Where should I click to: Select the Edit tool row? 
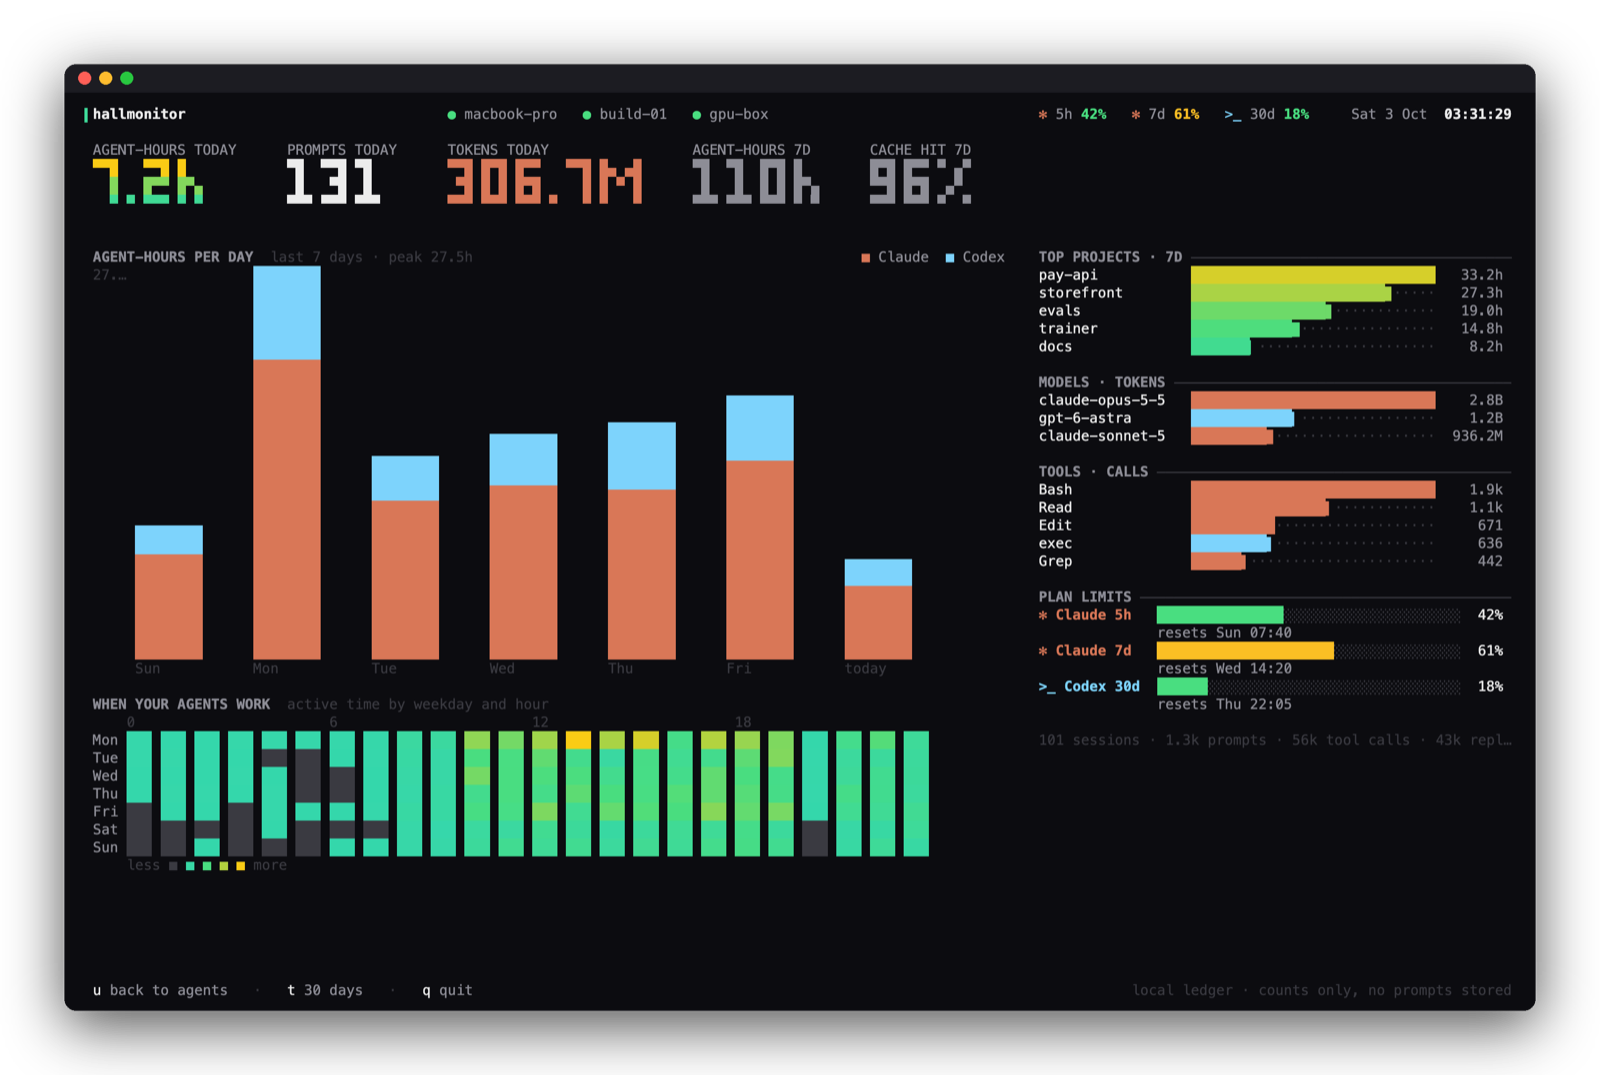point(1271,526)
